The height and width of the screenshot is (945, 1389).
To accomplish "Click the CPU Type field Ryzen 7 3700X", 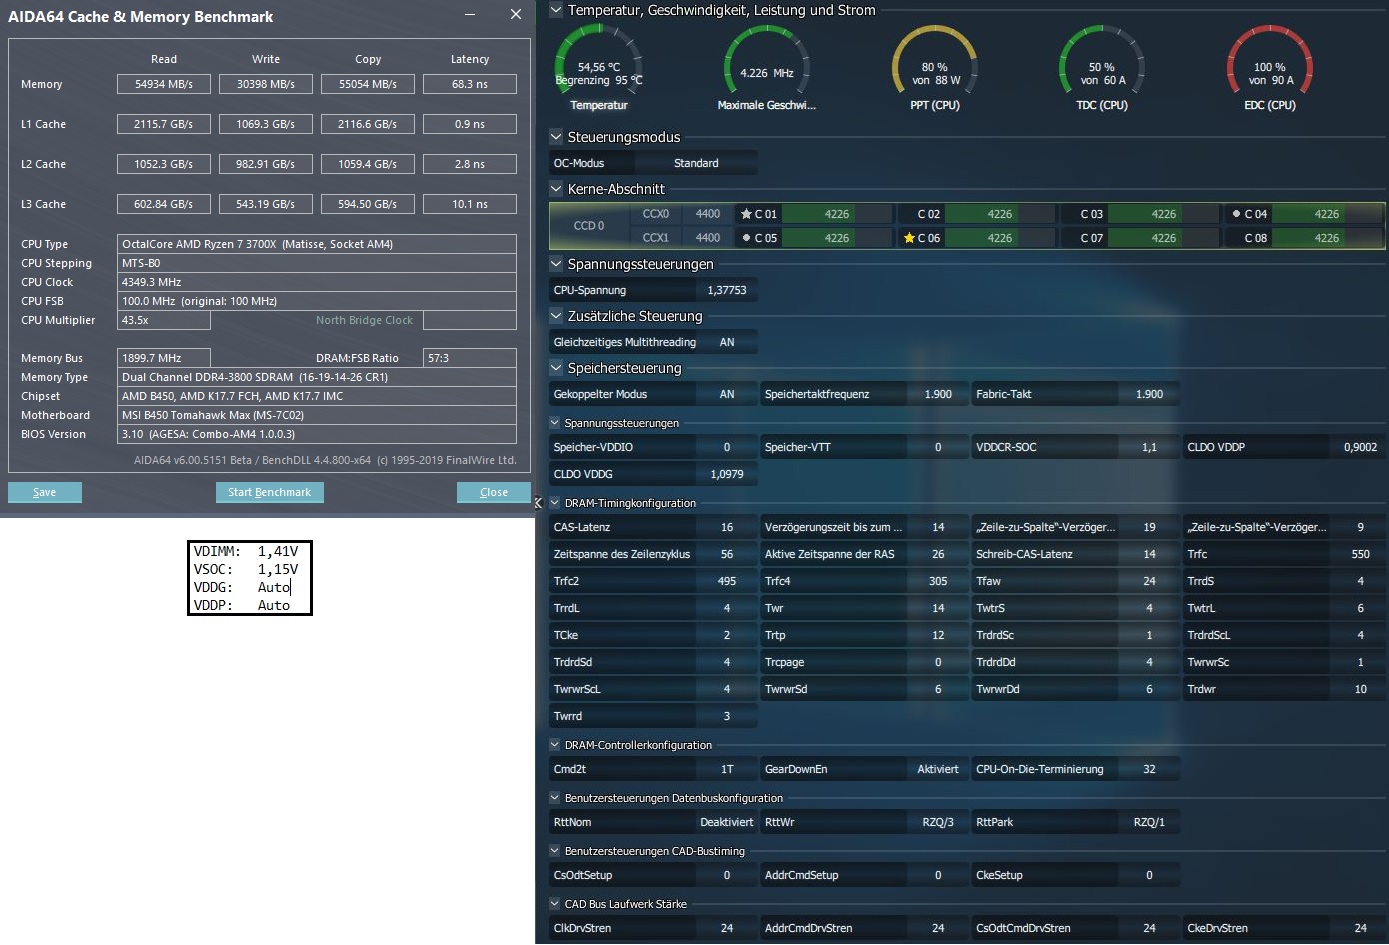I will (317, 244).
